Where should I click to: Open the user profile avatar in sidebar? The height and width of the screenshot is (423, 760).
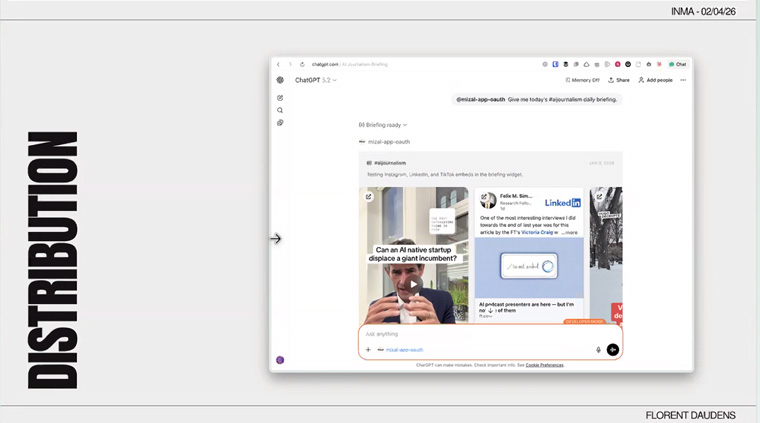pos(280,360)
